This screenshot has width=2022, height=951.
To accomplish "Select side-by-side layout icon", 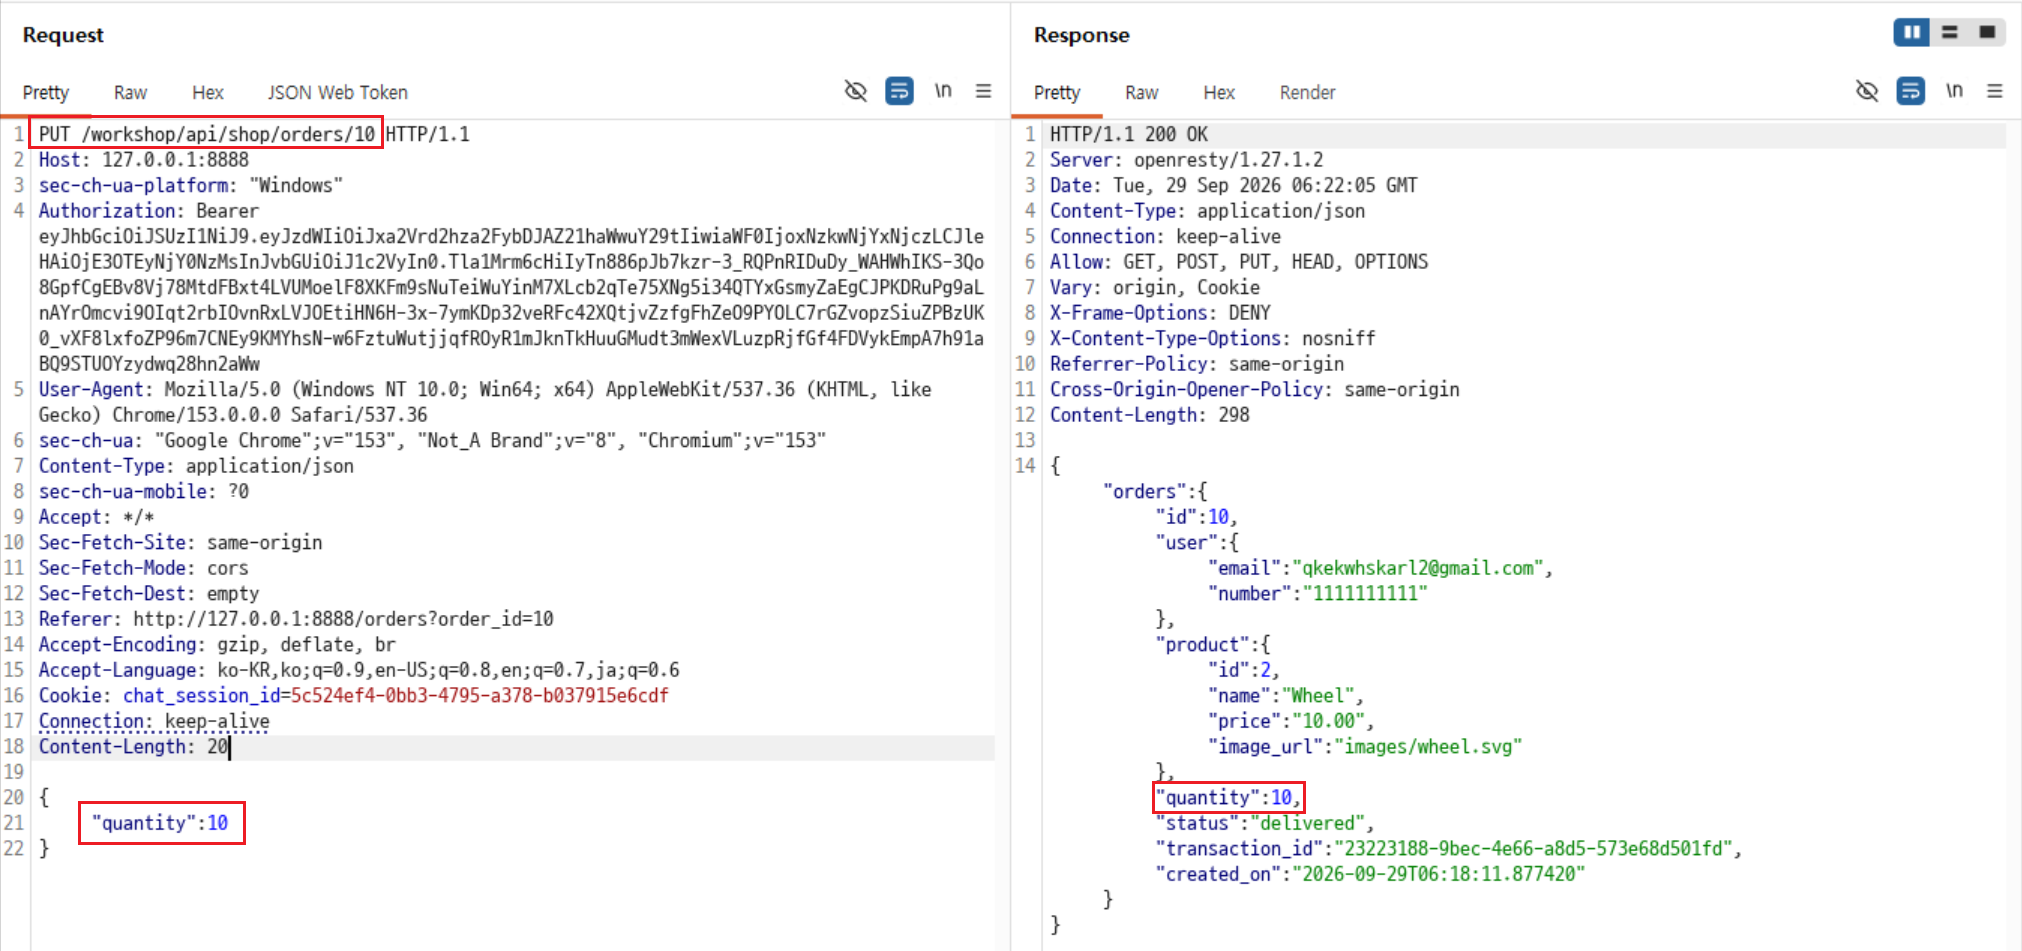I will [x=1911, y=32].
